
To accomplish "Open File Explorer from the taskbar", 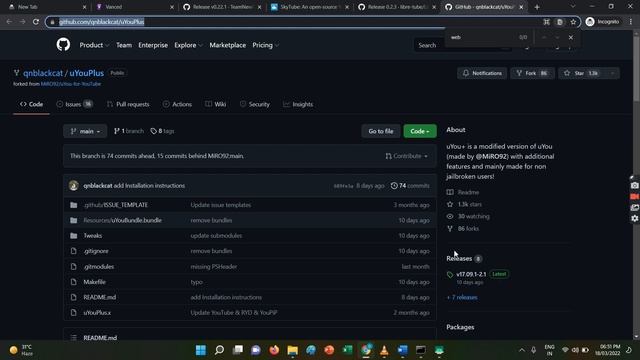I will [x=293, y=350].
